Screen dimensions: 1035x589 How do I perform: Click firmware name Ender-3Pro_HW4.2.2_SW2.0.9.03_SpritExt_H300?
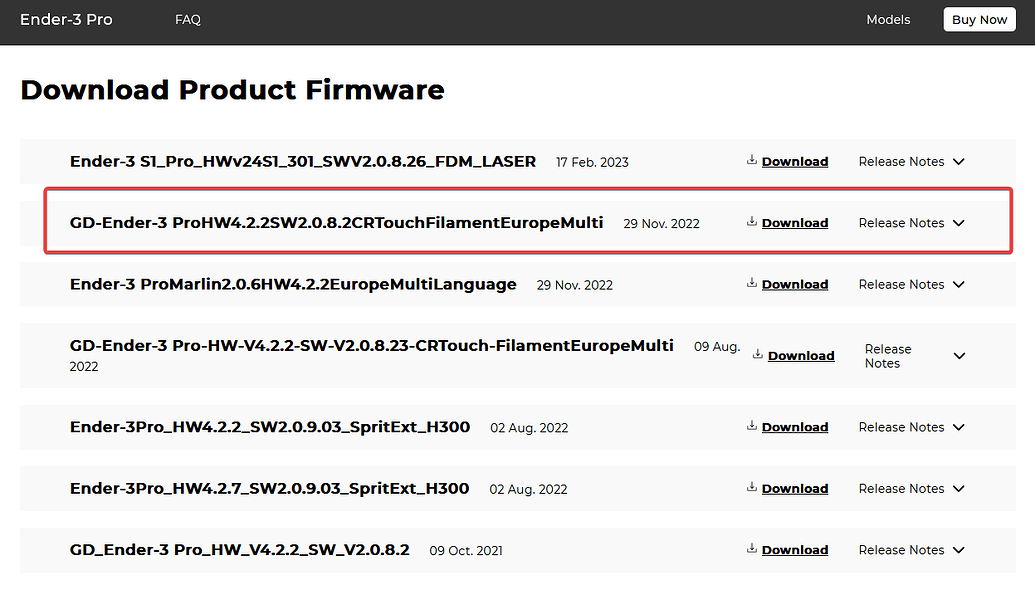click(x=270, y=427)
